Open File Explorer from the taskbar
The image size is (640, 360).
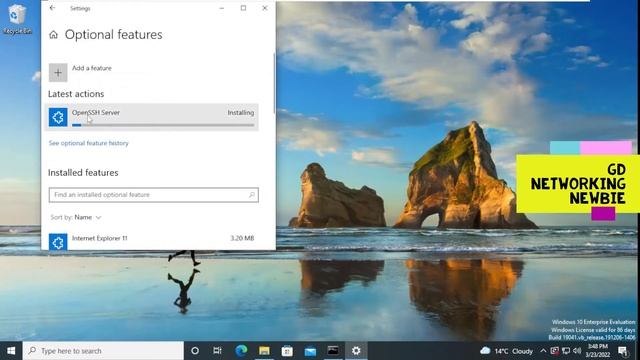[264, 351]
